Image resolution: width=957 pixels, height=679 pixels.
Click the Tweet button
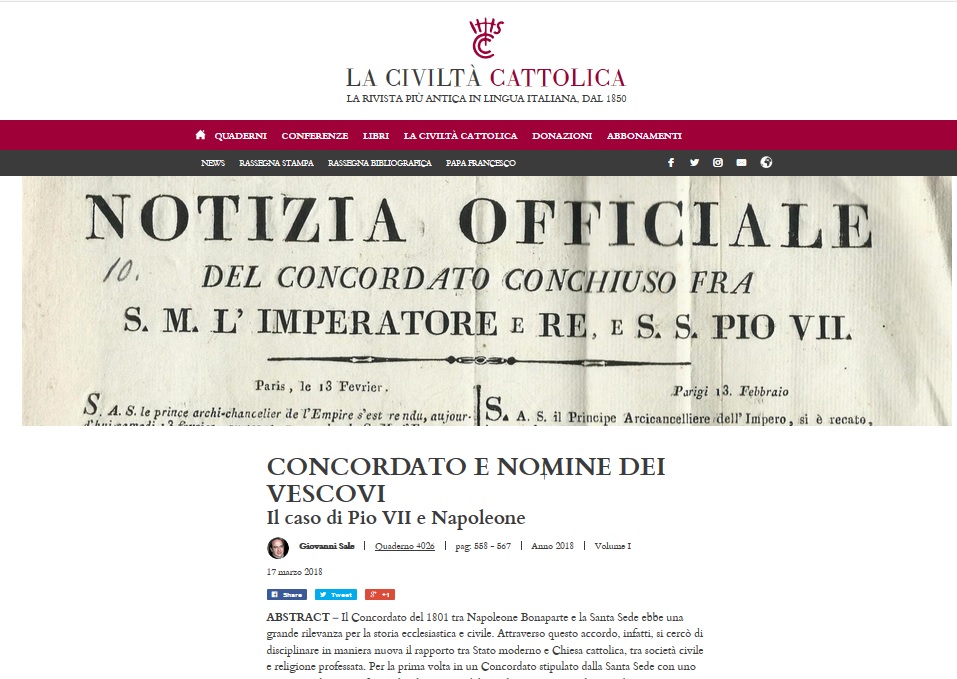(x=336, y=594)
